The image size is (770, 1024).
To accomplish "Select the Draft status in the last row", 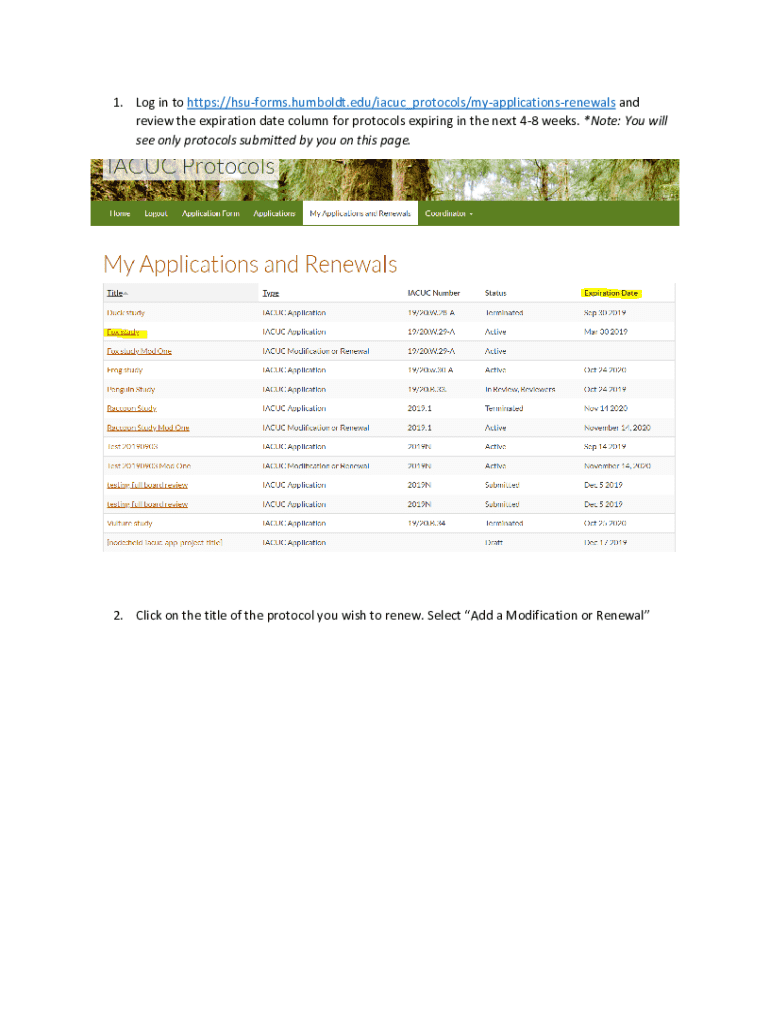I will pyautogui.click(x=494, y=543).
